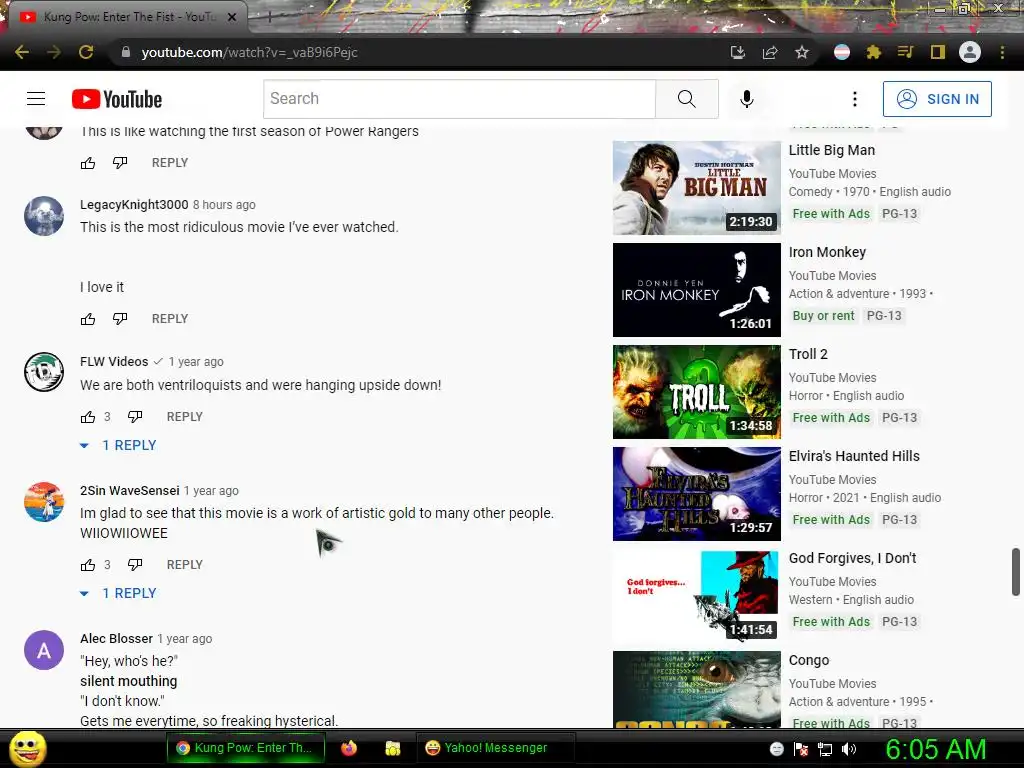The height and width of the screenshot is (768, 1024).
Task: Click the smiley Start button on taskbar
Action: coord(27,749)
